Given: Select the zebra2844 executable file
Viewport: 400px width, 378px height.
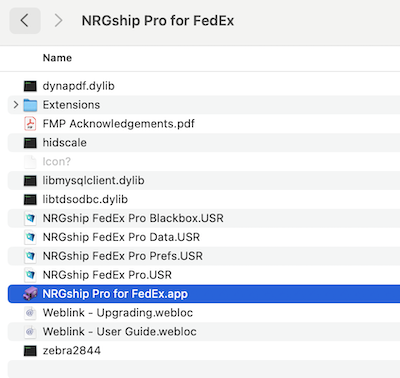Looking at the screenshot, I should (72, 350).
